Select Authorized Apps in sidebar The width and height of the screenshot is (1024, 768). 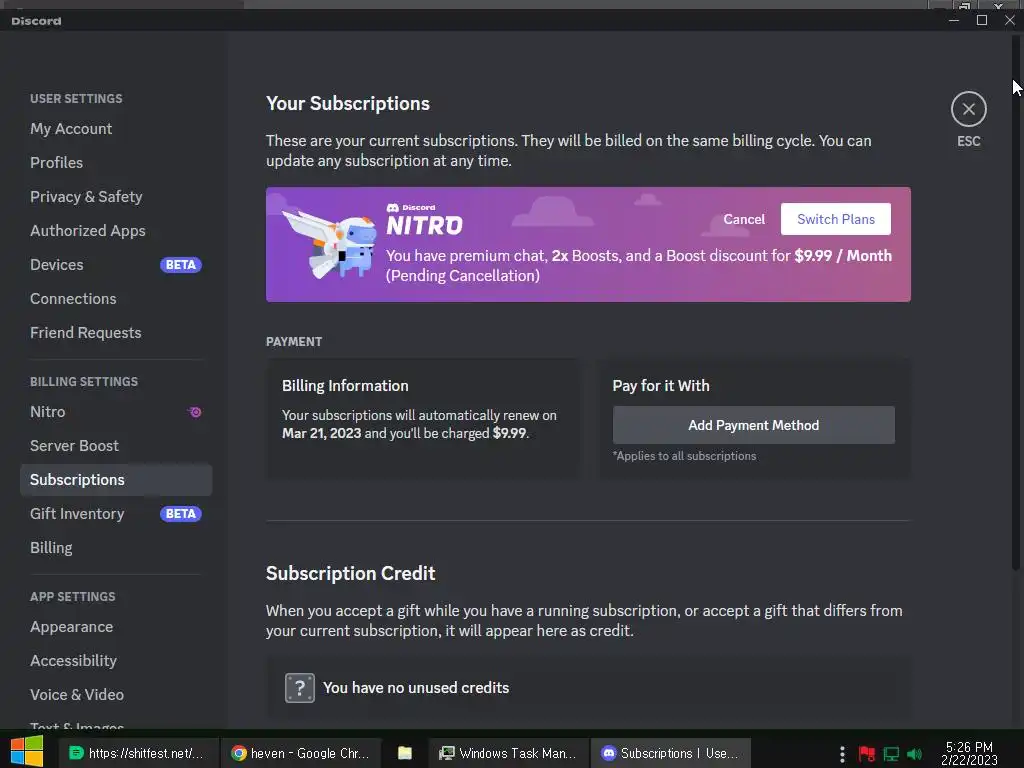(x=88, y=231)
